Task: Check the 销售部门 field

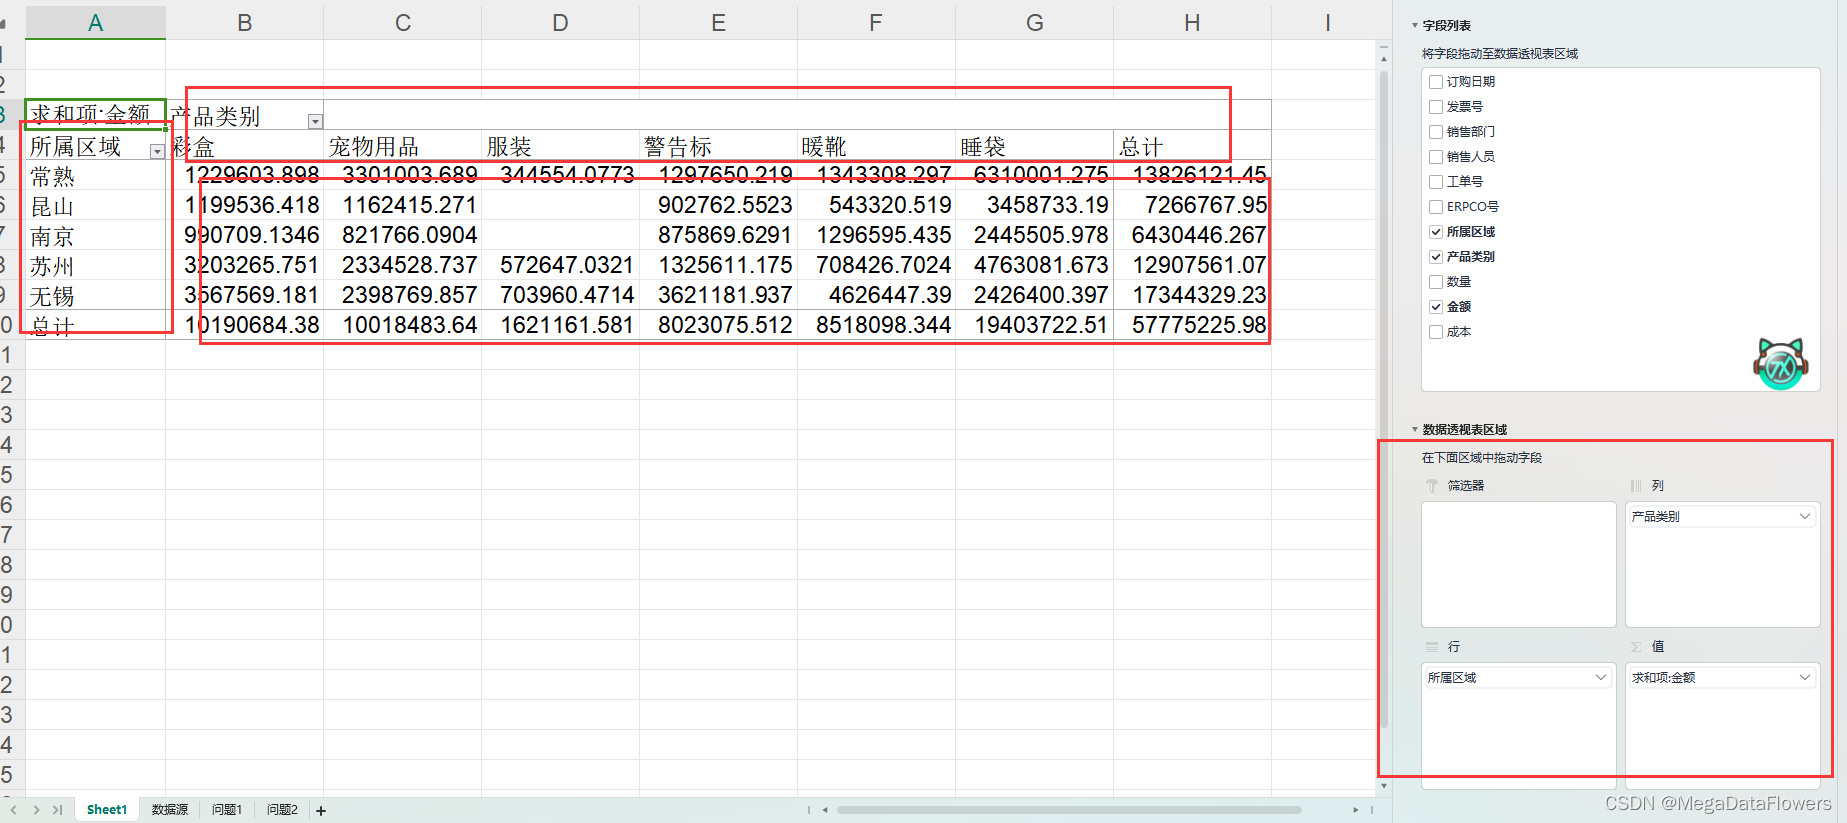Action: pyautogui.click(x=1436, y=132)
